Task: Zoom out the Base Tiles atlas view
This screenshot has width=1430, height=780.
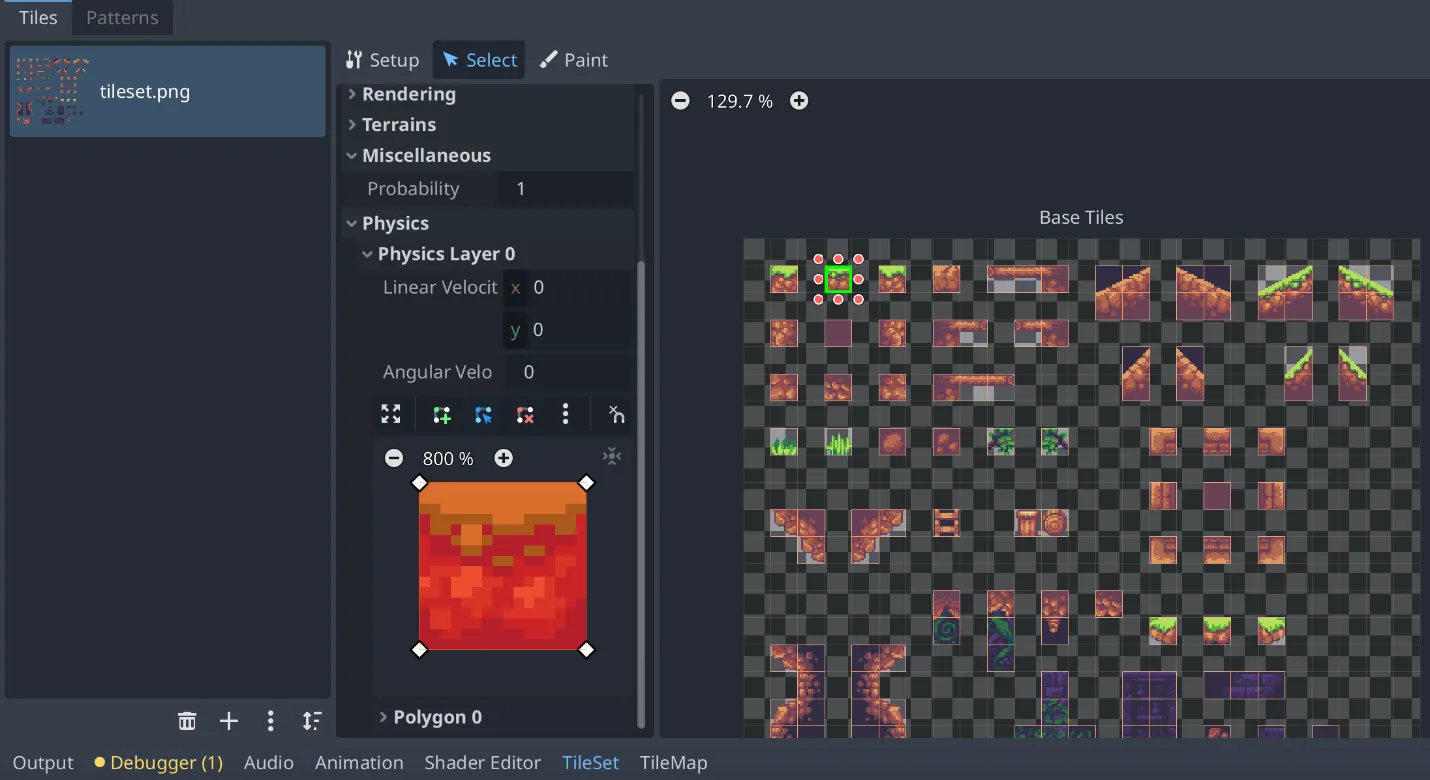Action: (680, 101)
